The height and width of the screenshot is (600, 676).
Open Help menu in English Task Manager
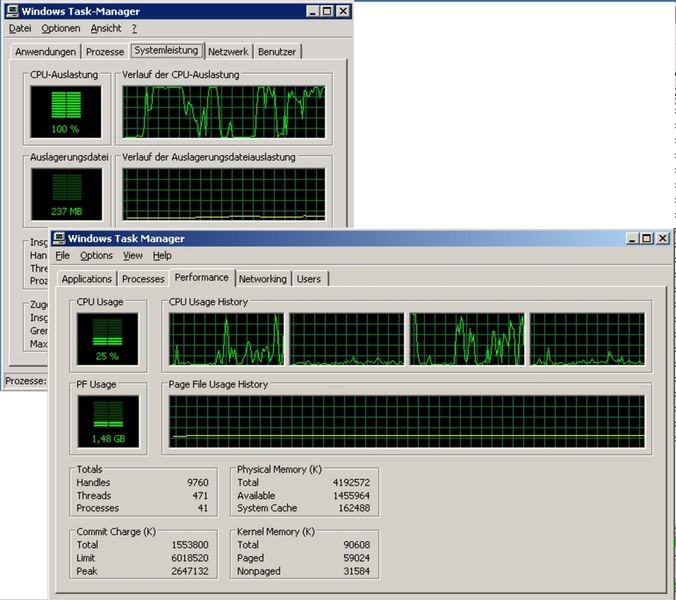(162, 256)
